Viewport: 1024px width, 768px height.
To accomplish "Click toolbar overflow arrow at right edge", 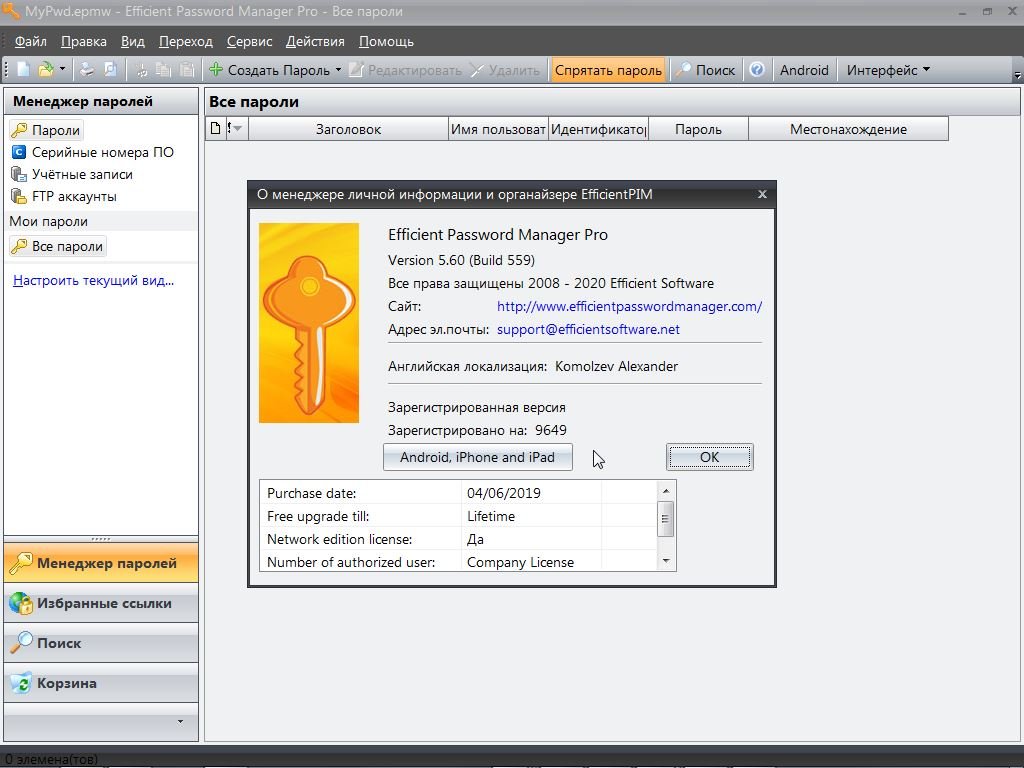I will [1017, 74].
